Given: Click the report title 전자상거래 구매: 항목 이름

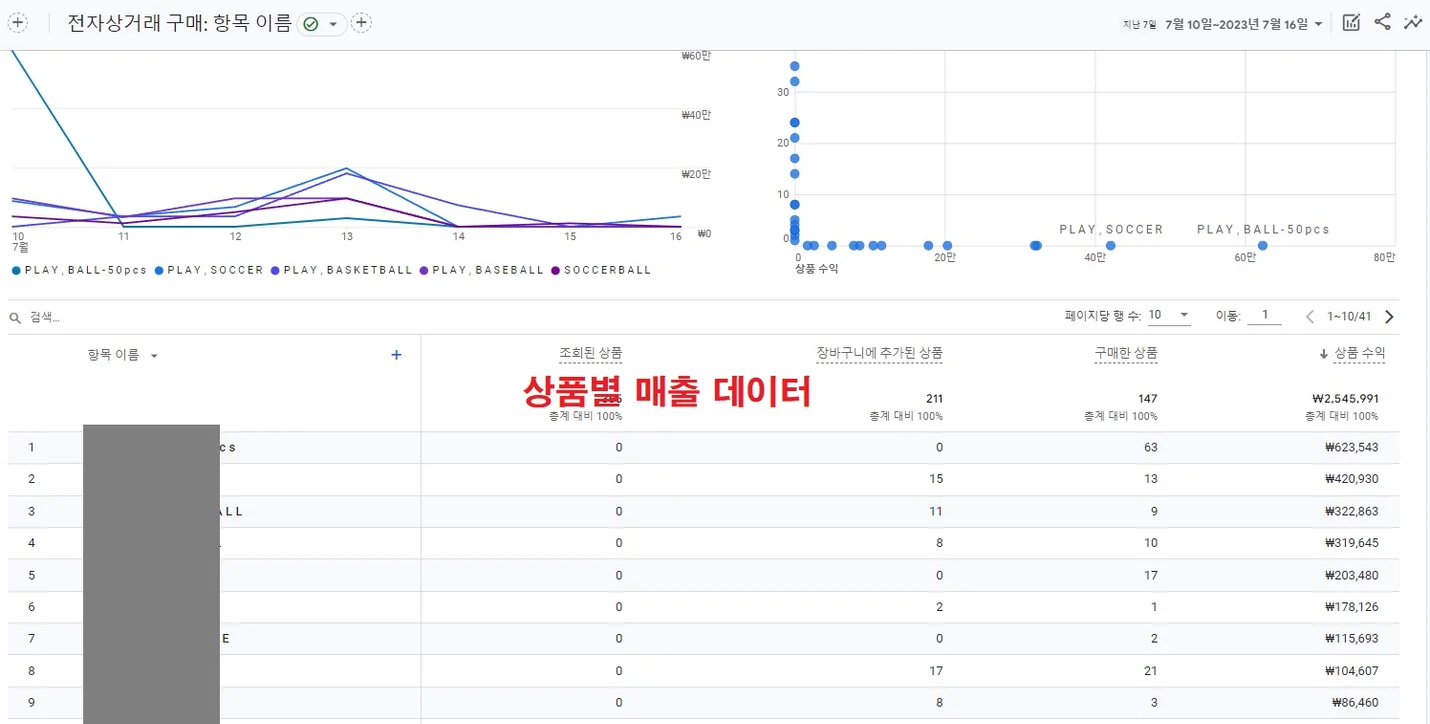Looking at the screenshot, I should pyautogui.click(x=180, y=24).
